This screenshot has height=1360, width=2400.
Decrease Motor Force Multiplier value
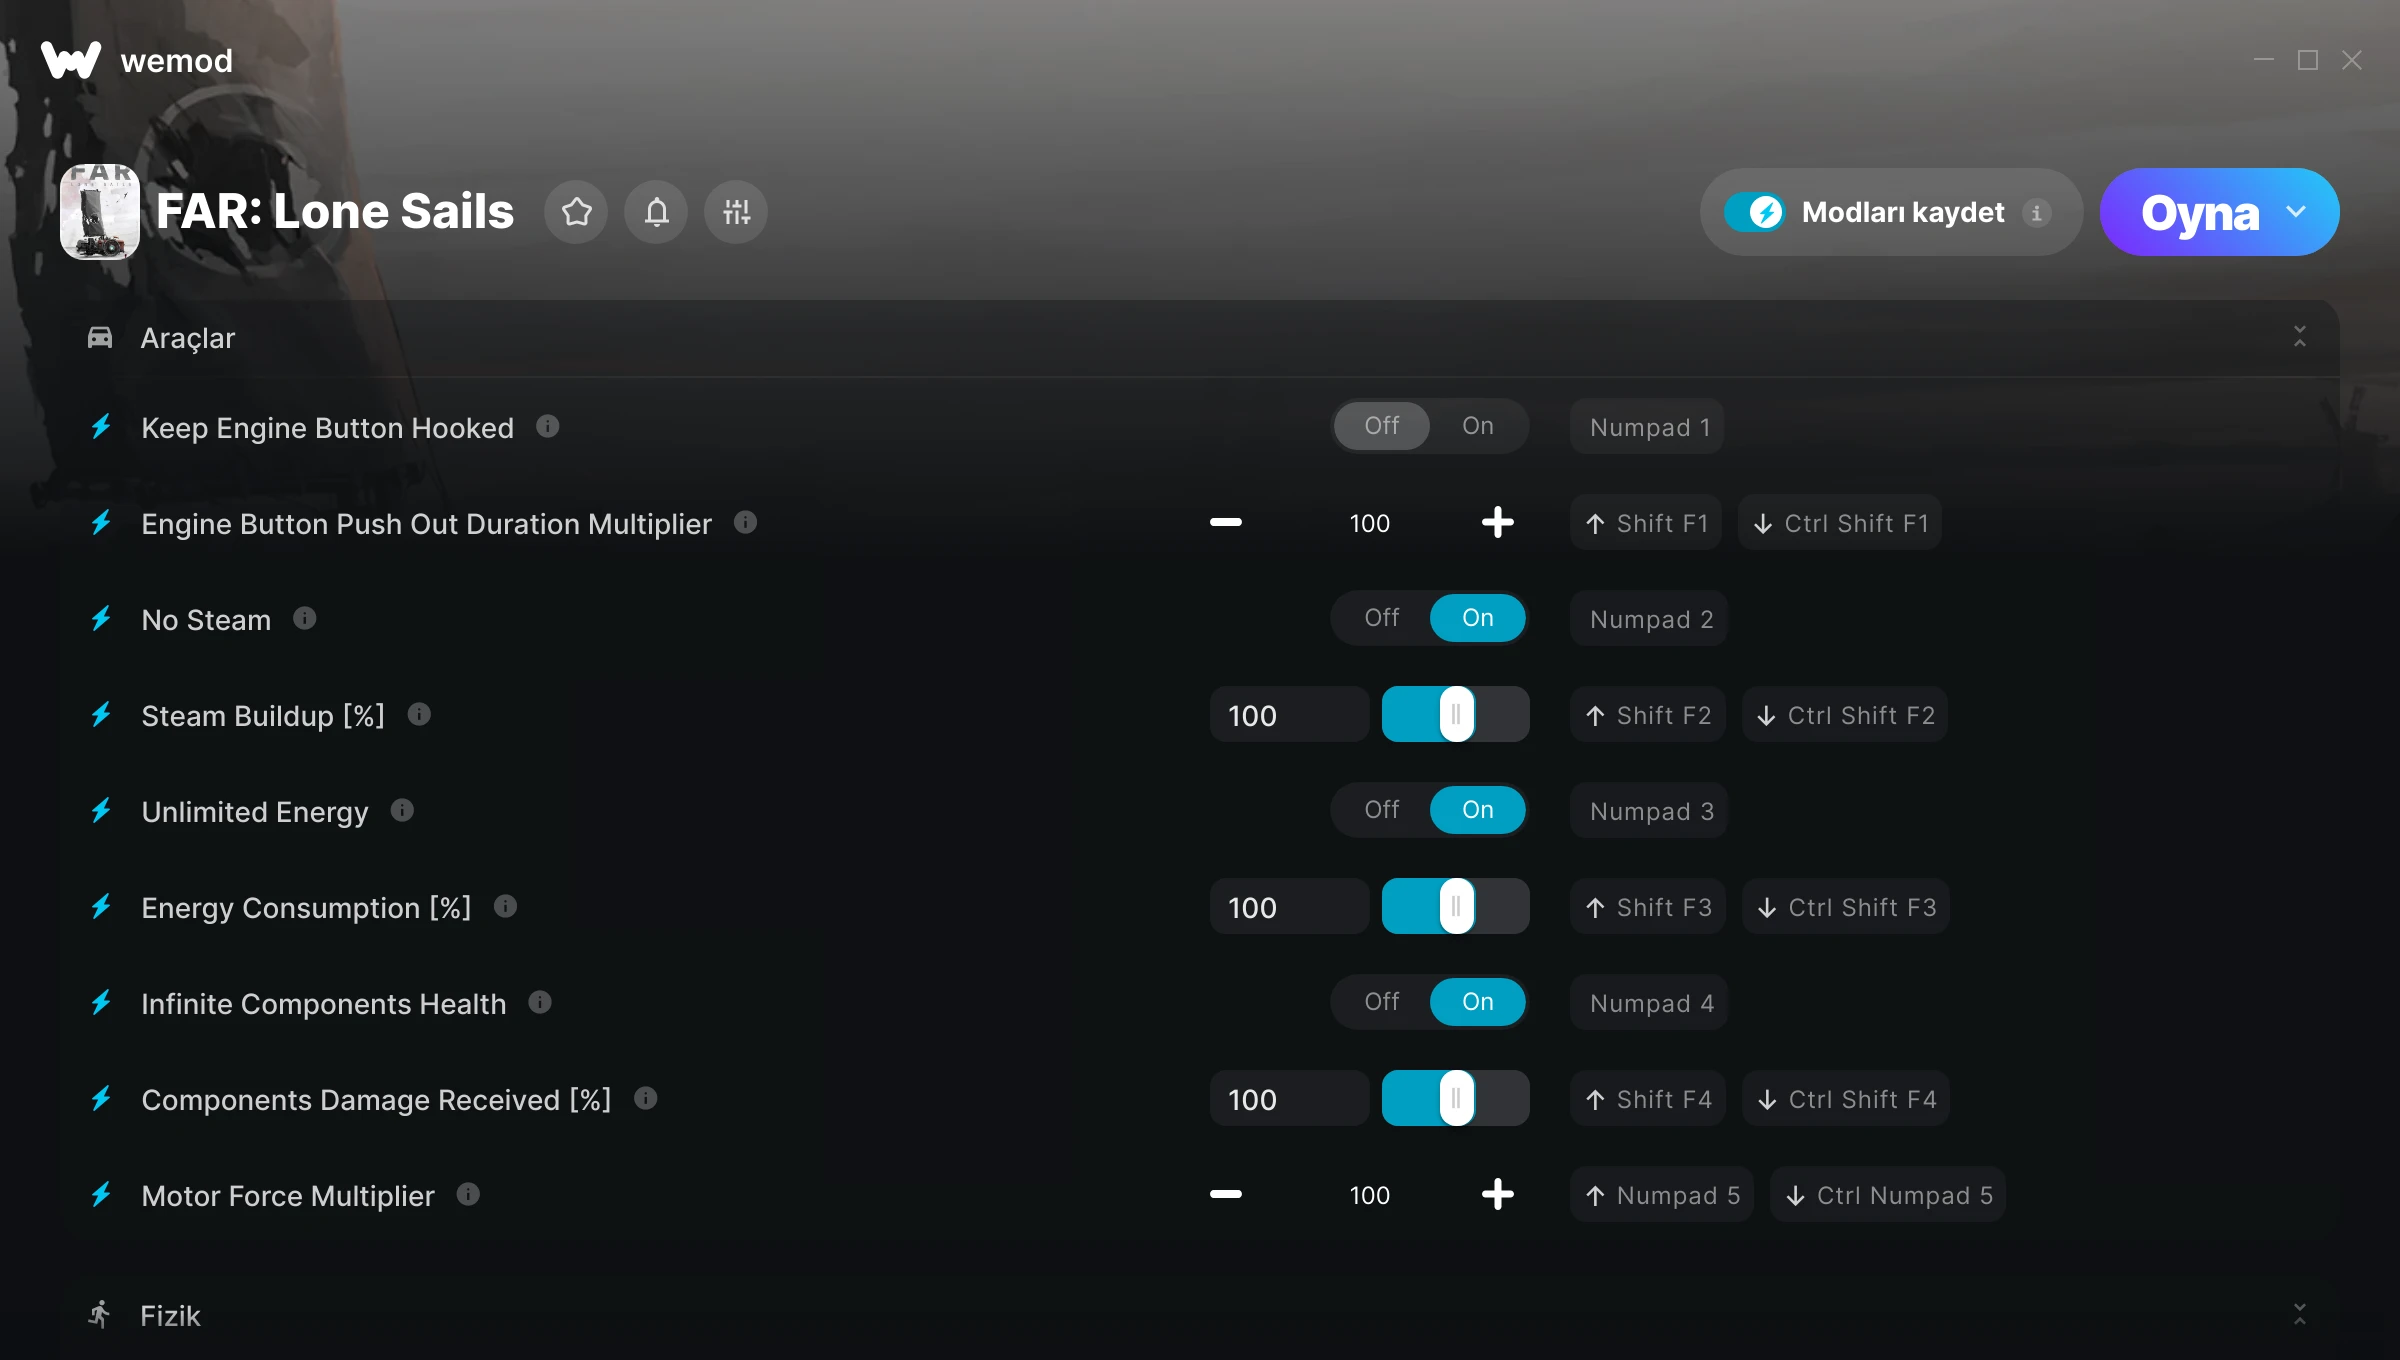click(1226, 1194)
